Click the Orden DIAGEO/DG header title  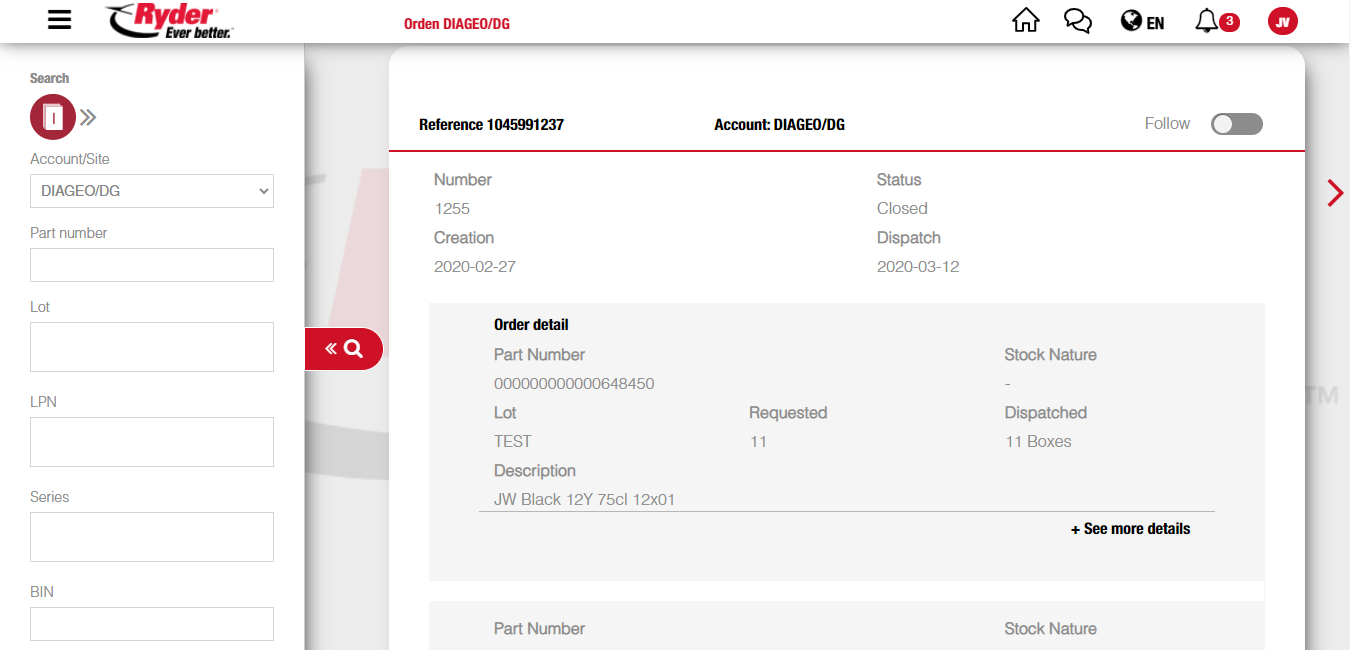coord(456,23)
